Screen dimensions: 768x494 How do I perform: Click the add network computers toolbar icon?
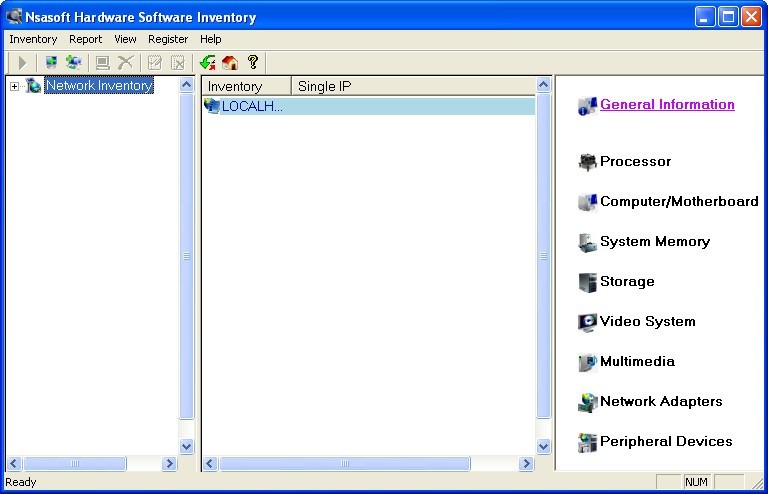pyautogui.click(x=74, y=63)
